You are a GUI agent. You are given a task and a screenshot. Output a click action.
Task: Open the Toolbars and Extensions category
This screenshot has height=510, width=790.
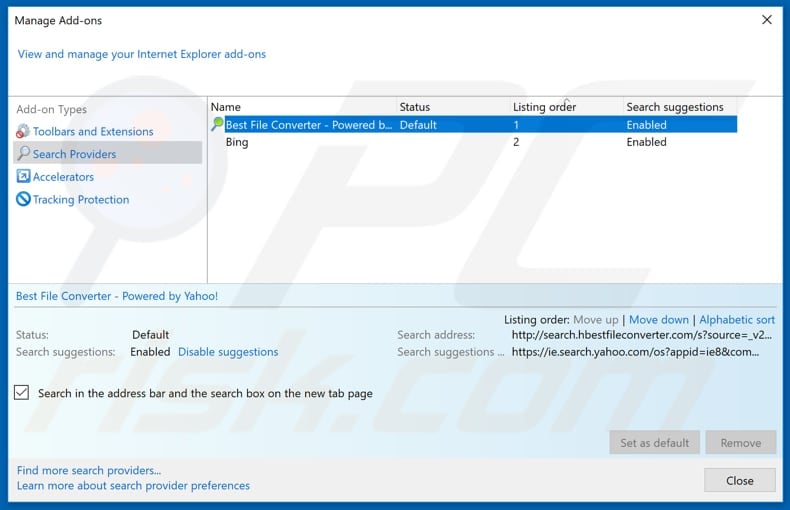[93, 132]
